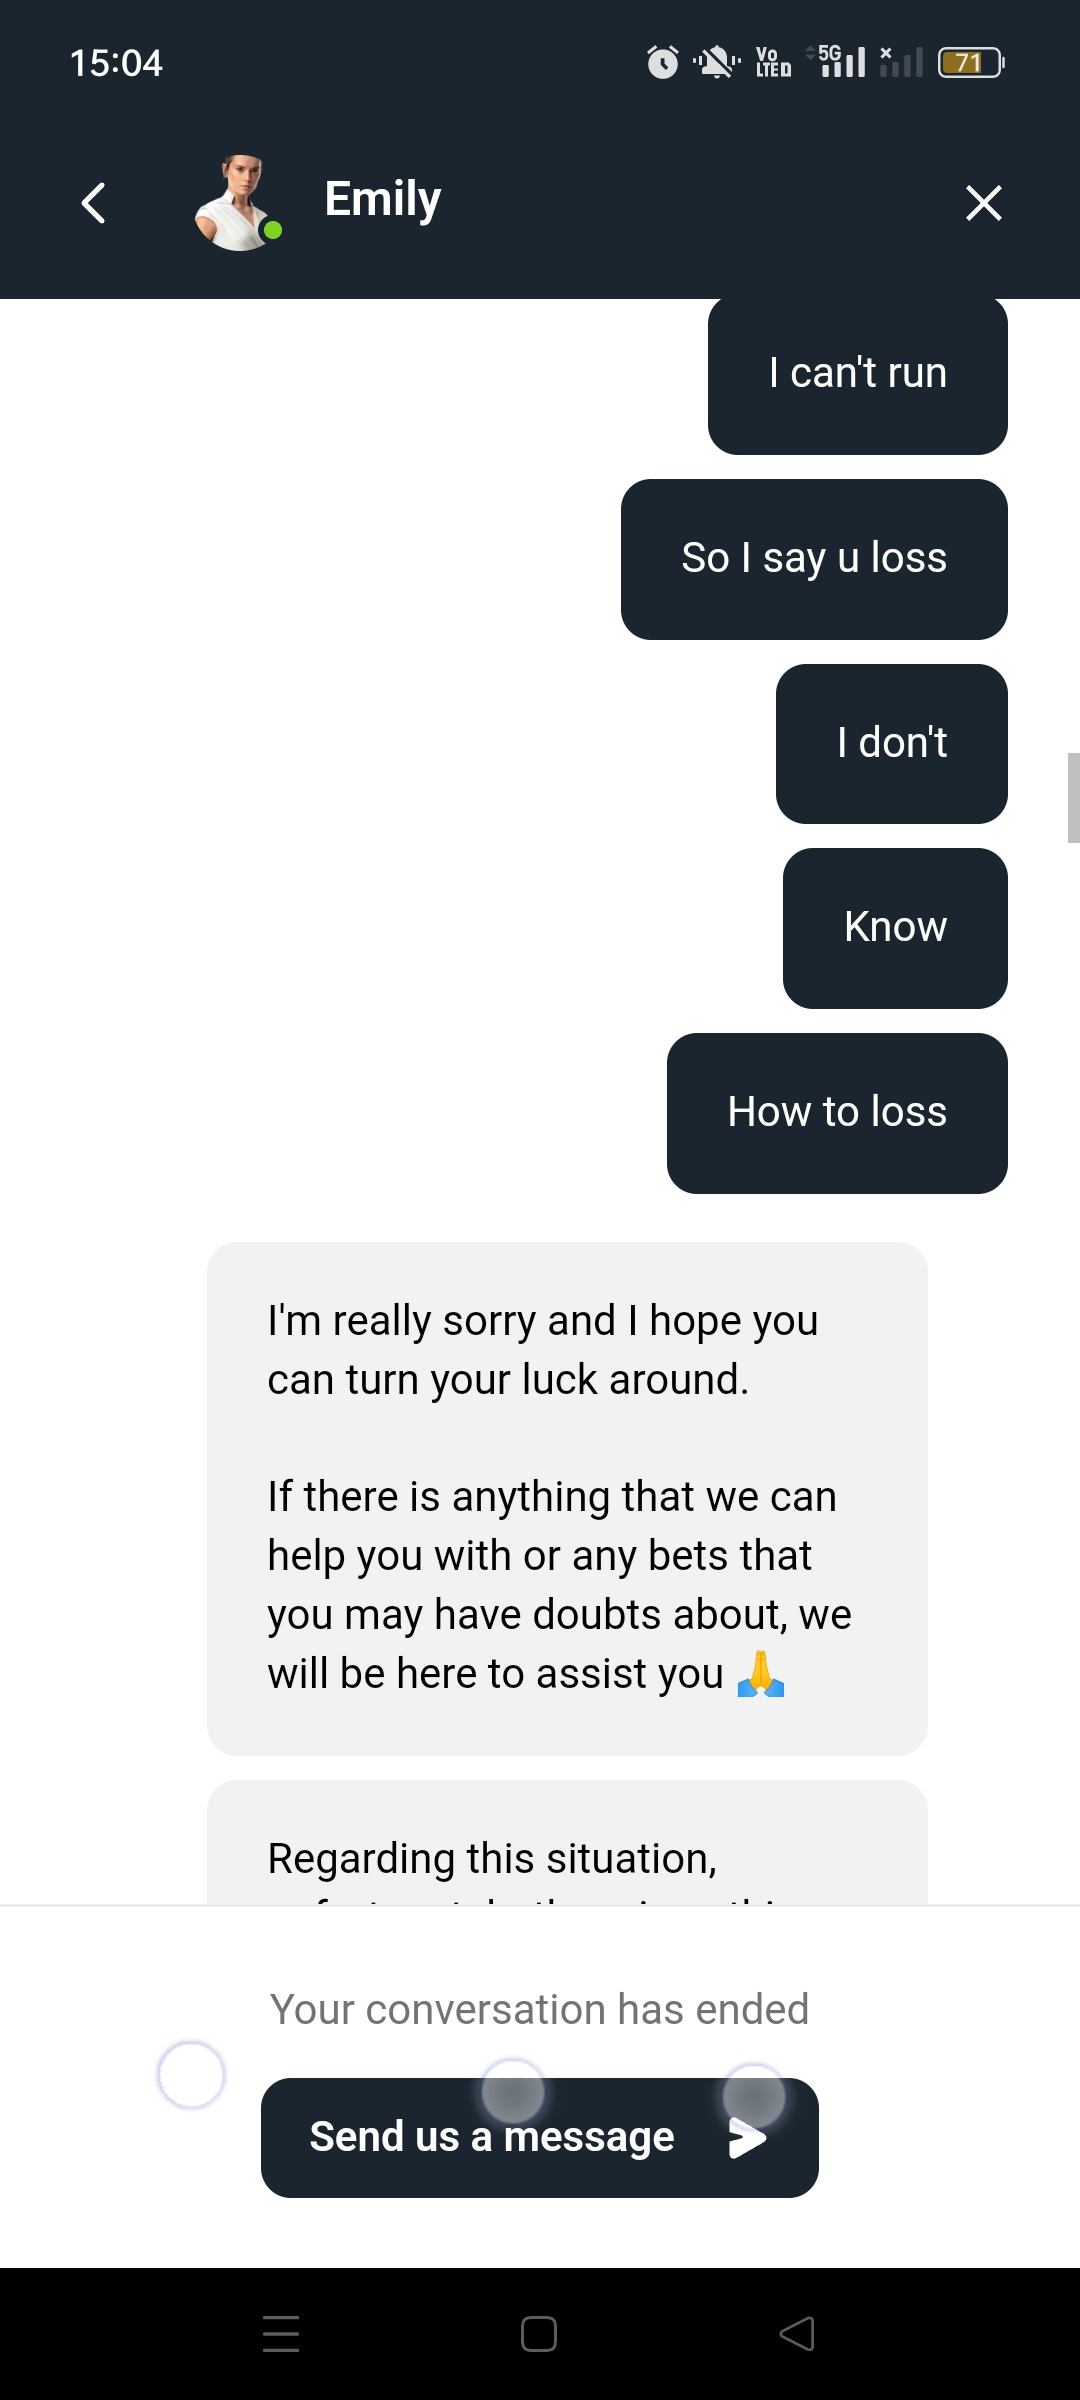Open recent apps from navigation bar

click(281, 2333)
